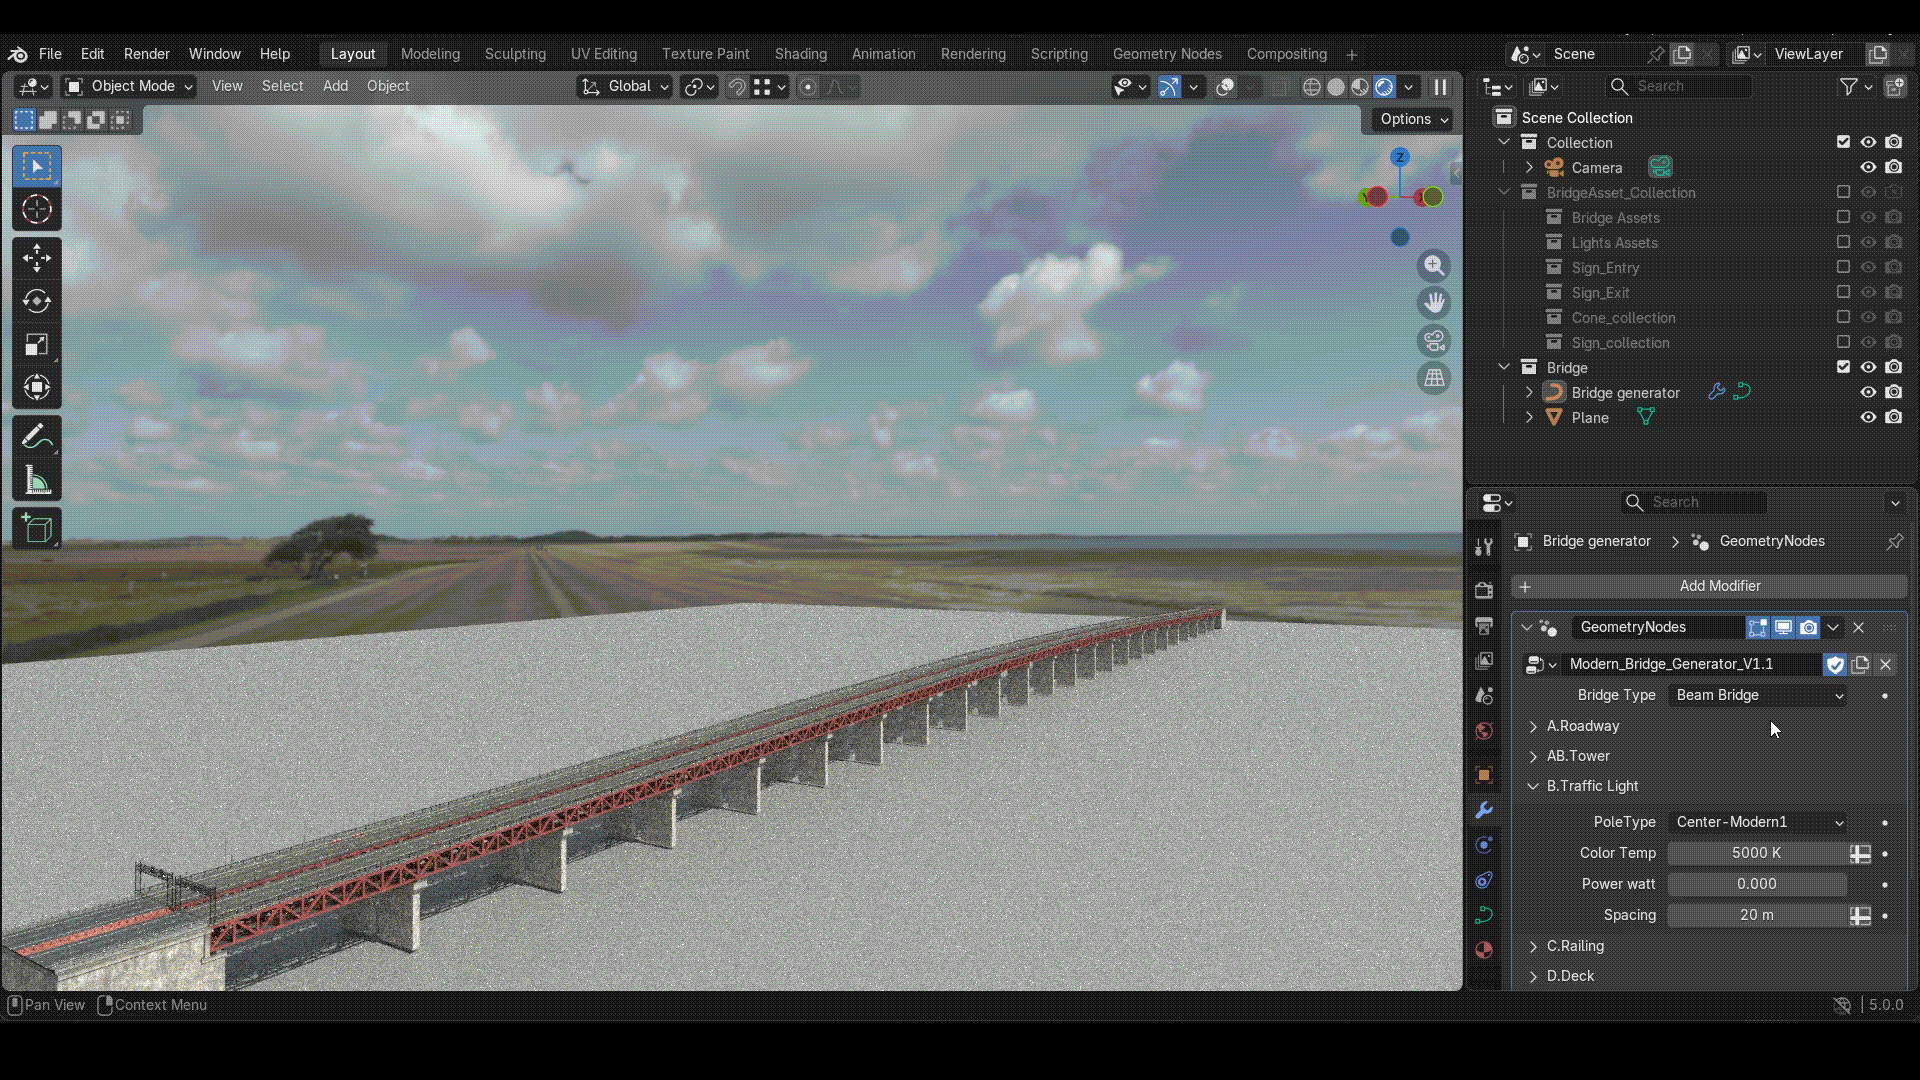
Task: Open the PoleType dropdown menu
Action: click(1758, 822)
